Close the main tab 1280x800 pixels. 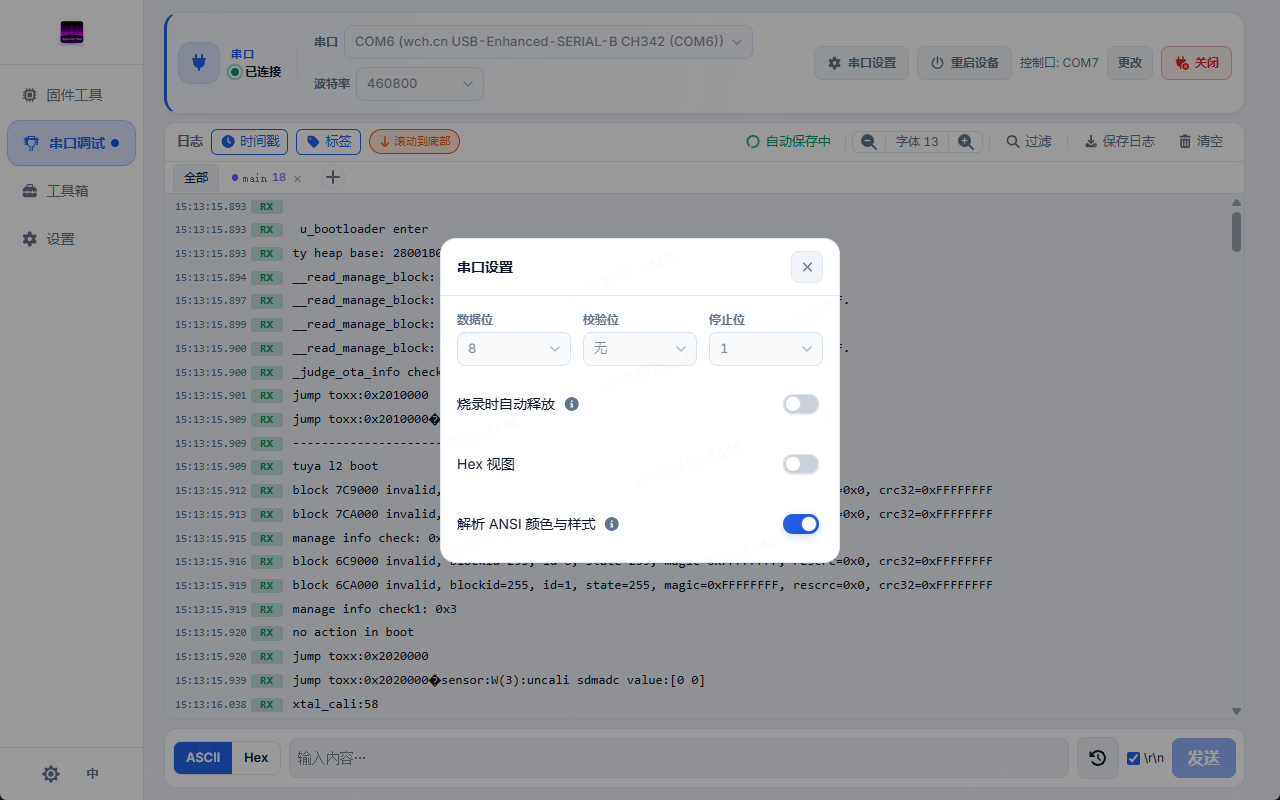(297, 178)
